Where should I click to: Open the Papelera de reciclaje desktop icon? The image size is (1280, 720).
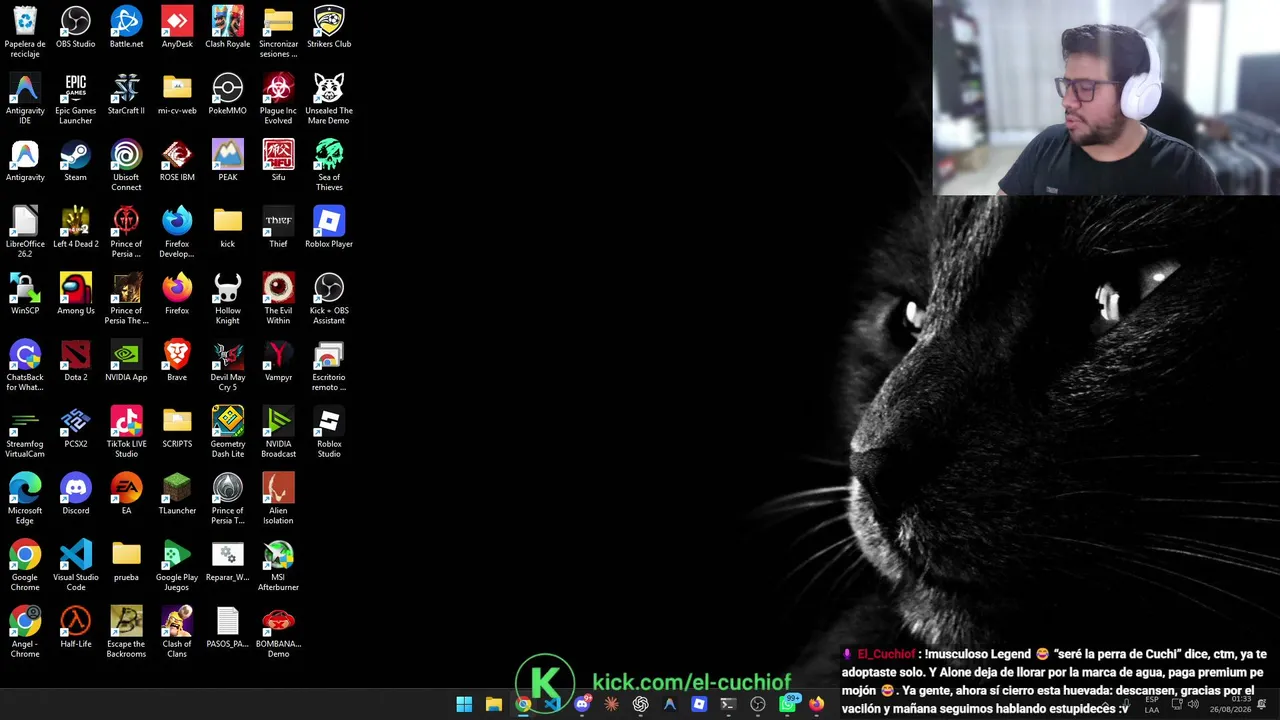click(x=25, y=32)
